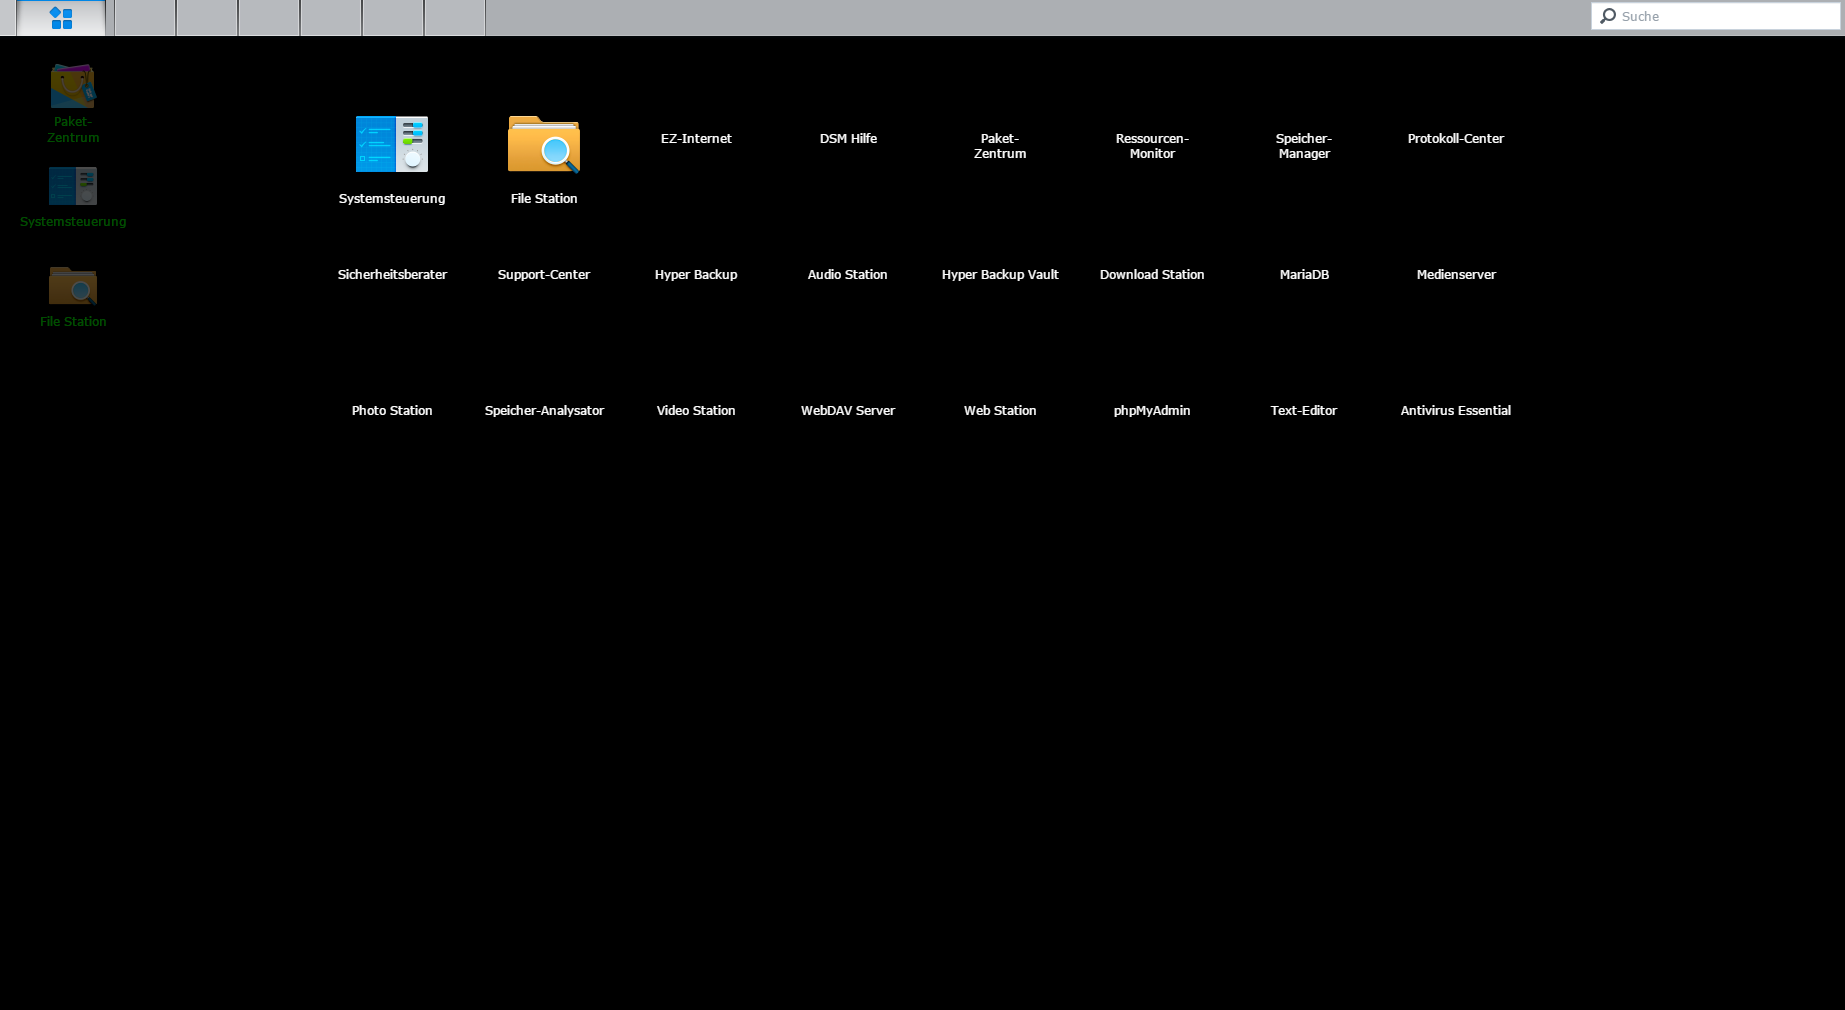Launch File Station desktop shortcut
The height and width of the screenshot is (1010, 1845).
pos(73,297)
